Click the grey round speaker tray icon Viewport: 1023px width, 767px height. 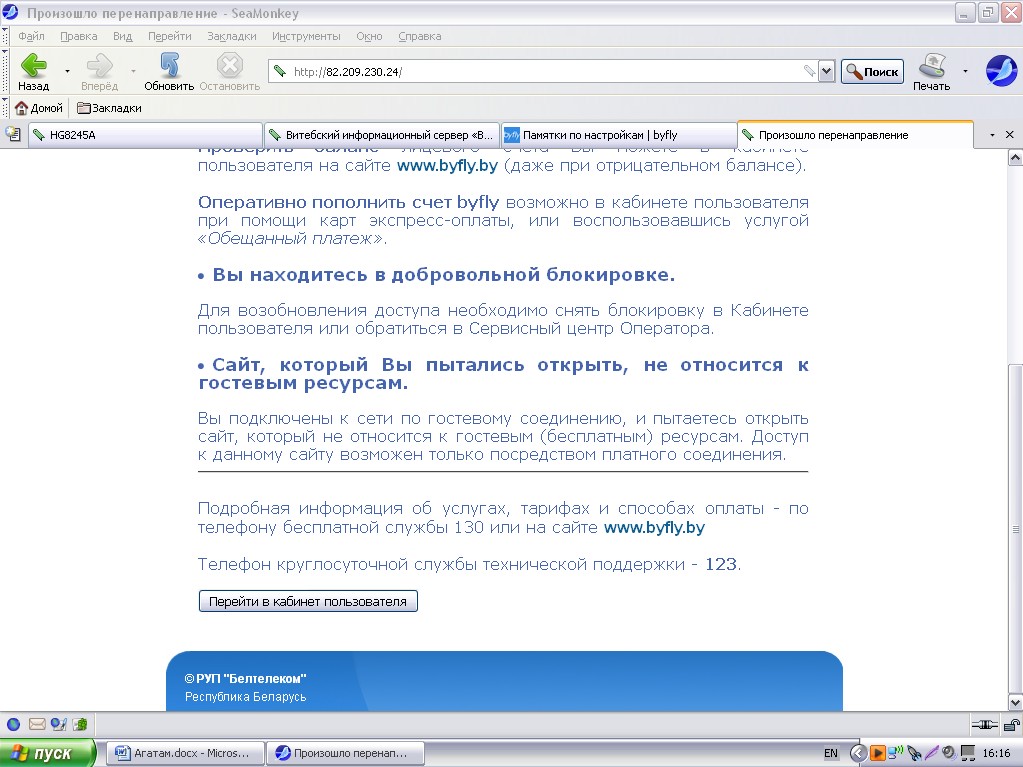click(949, 753)
